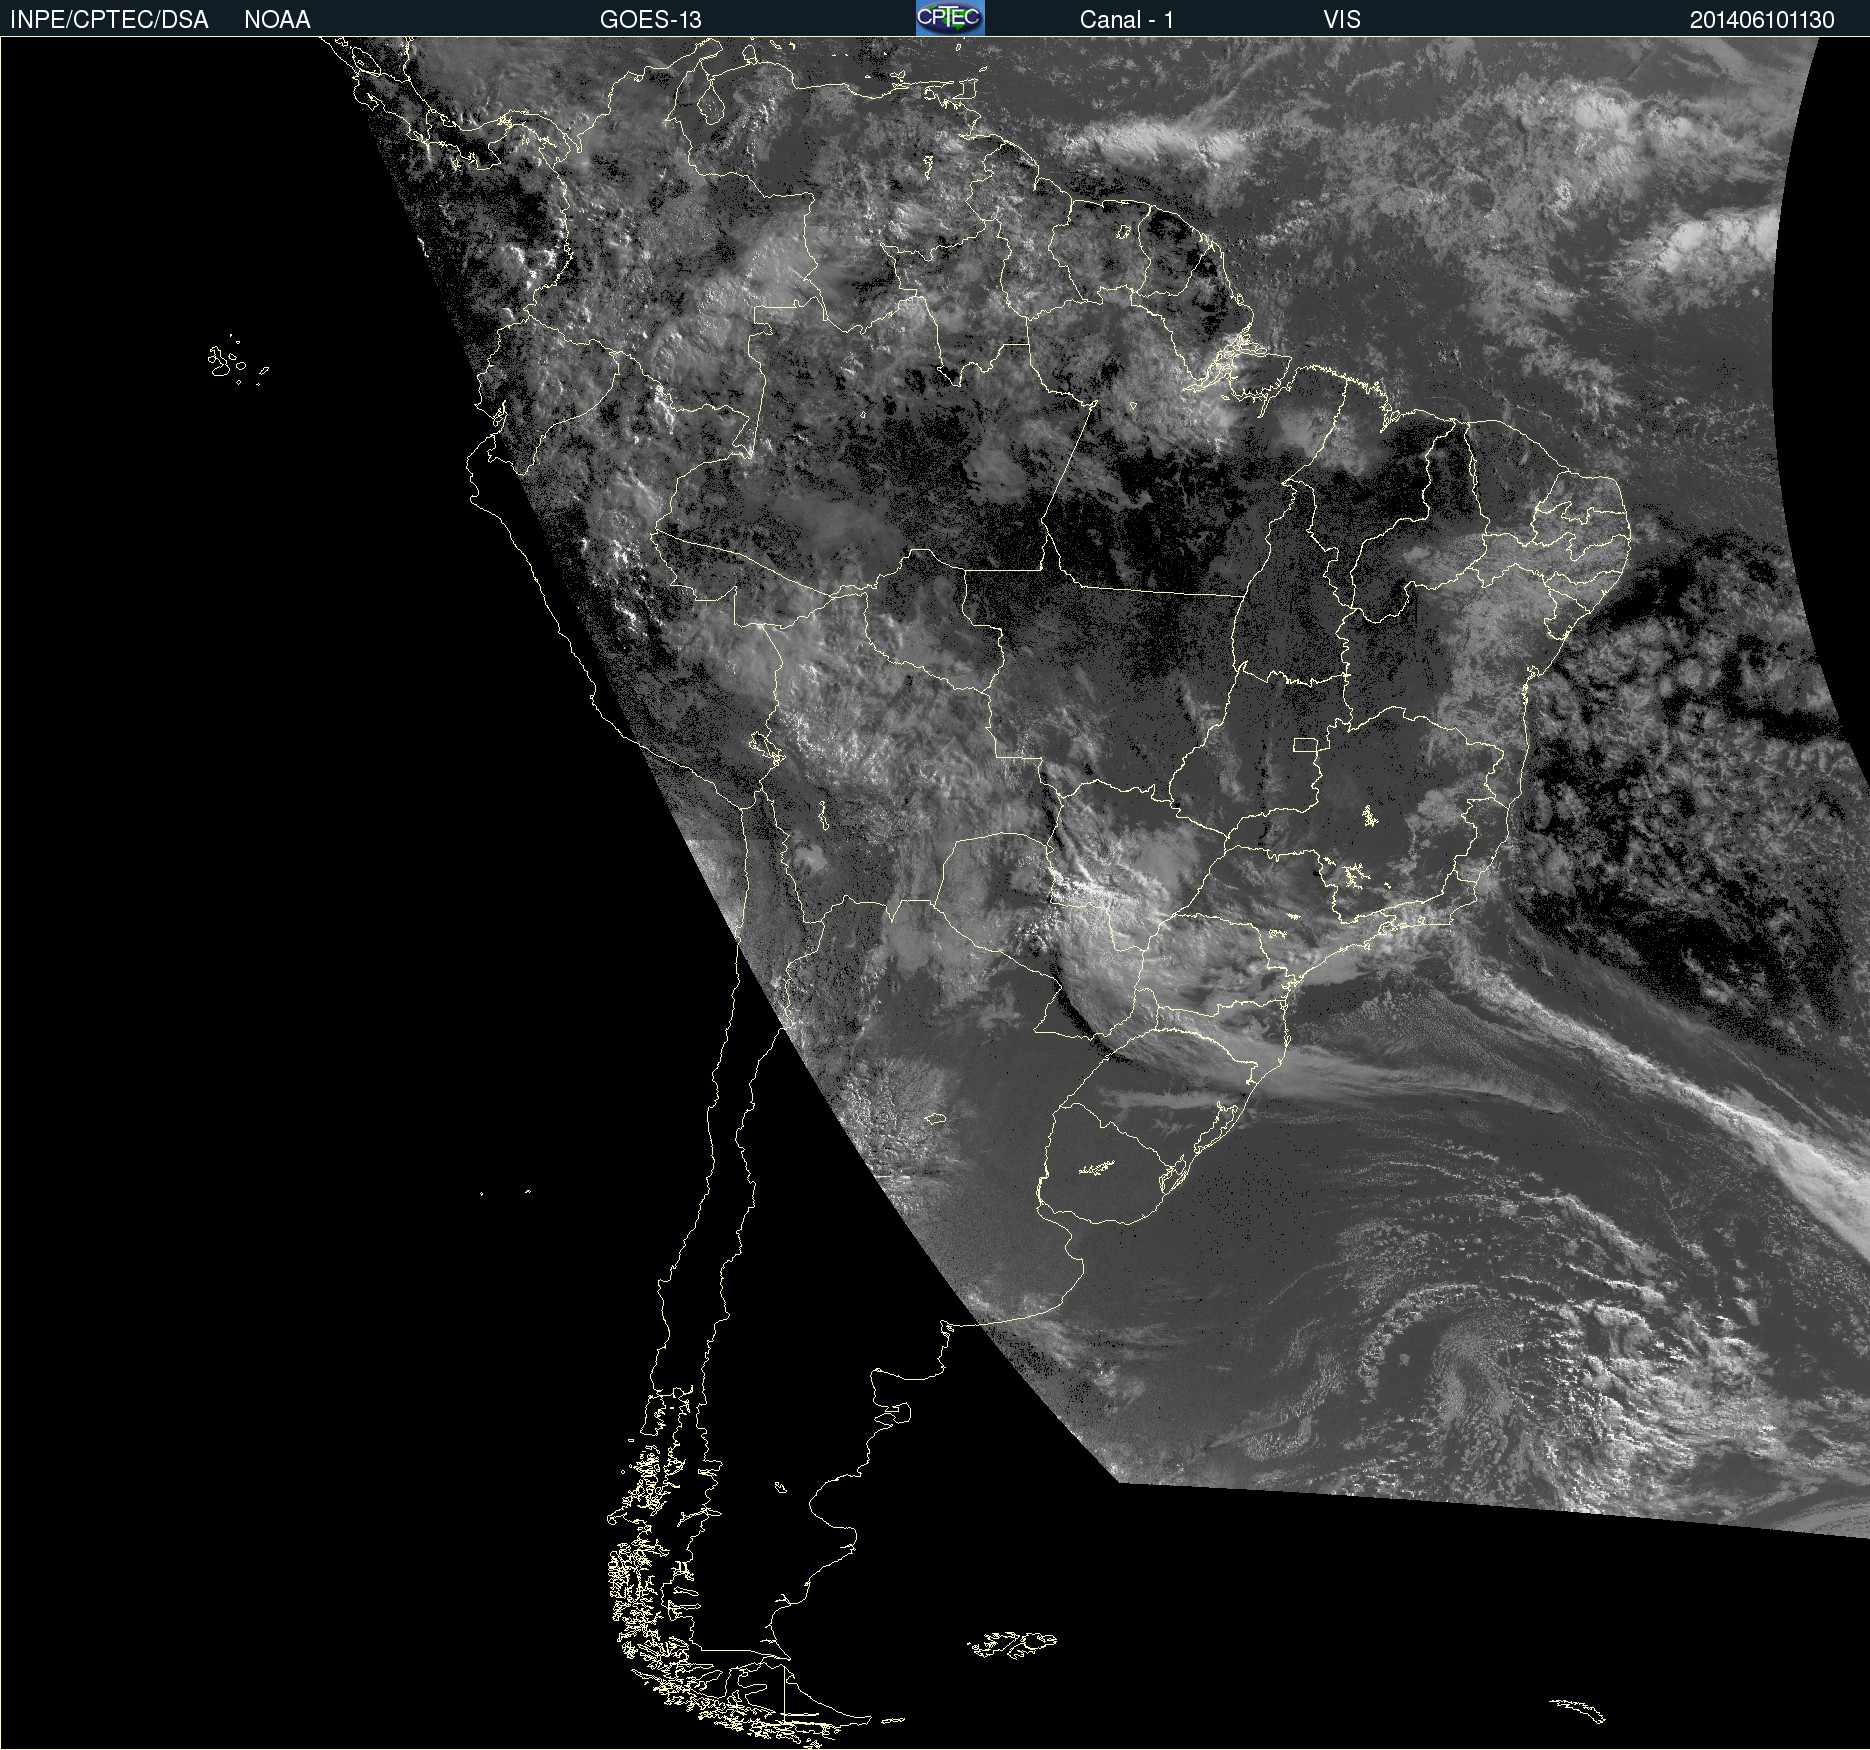Click the 201406101130 timestamp

1761,20
